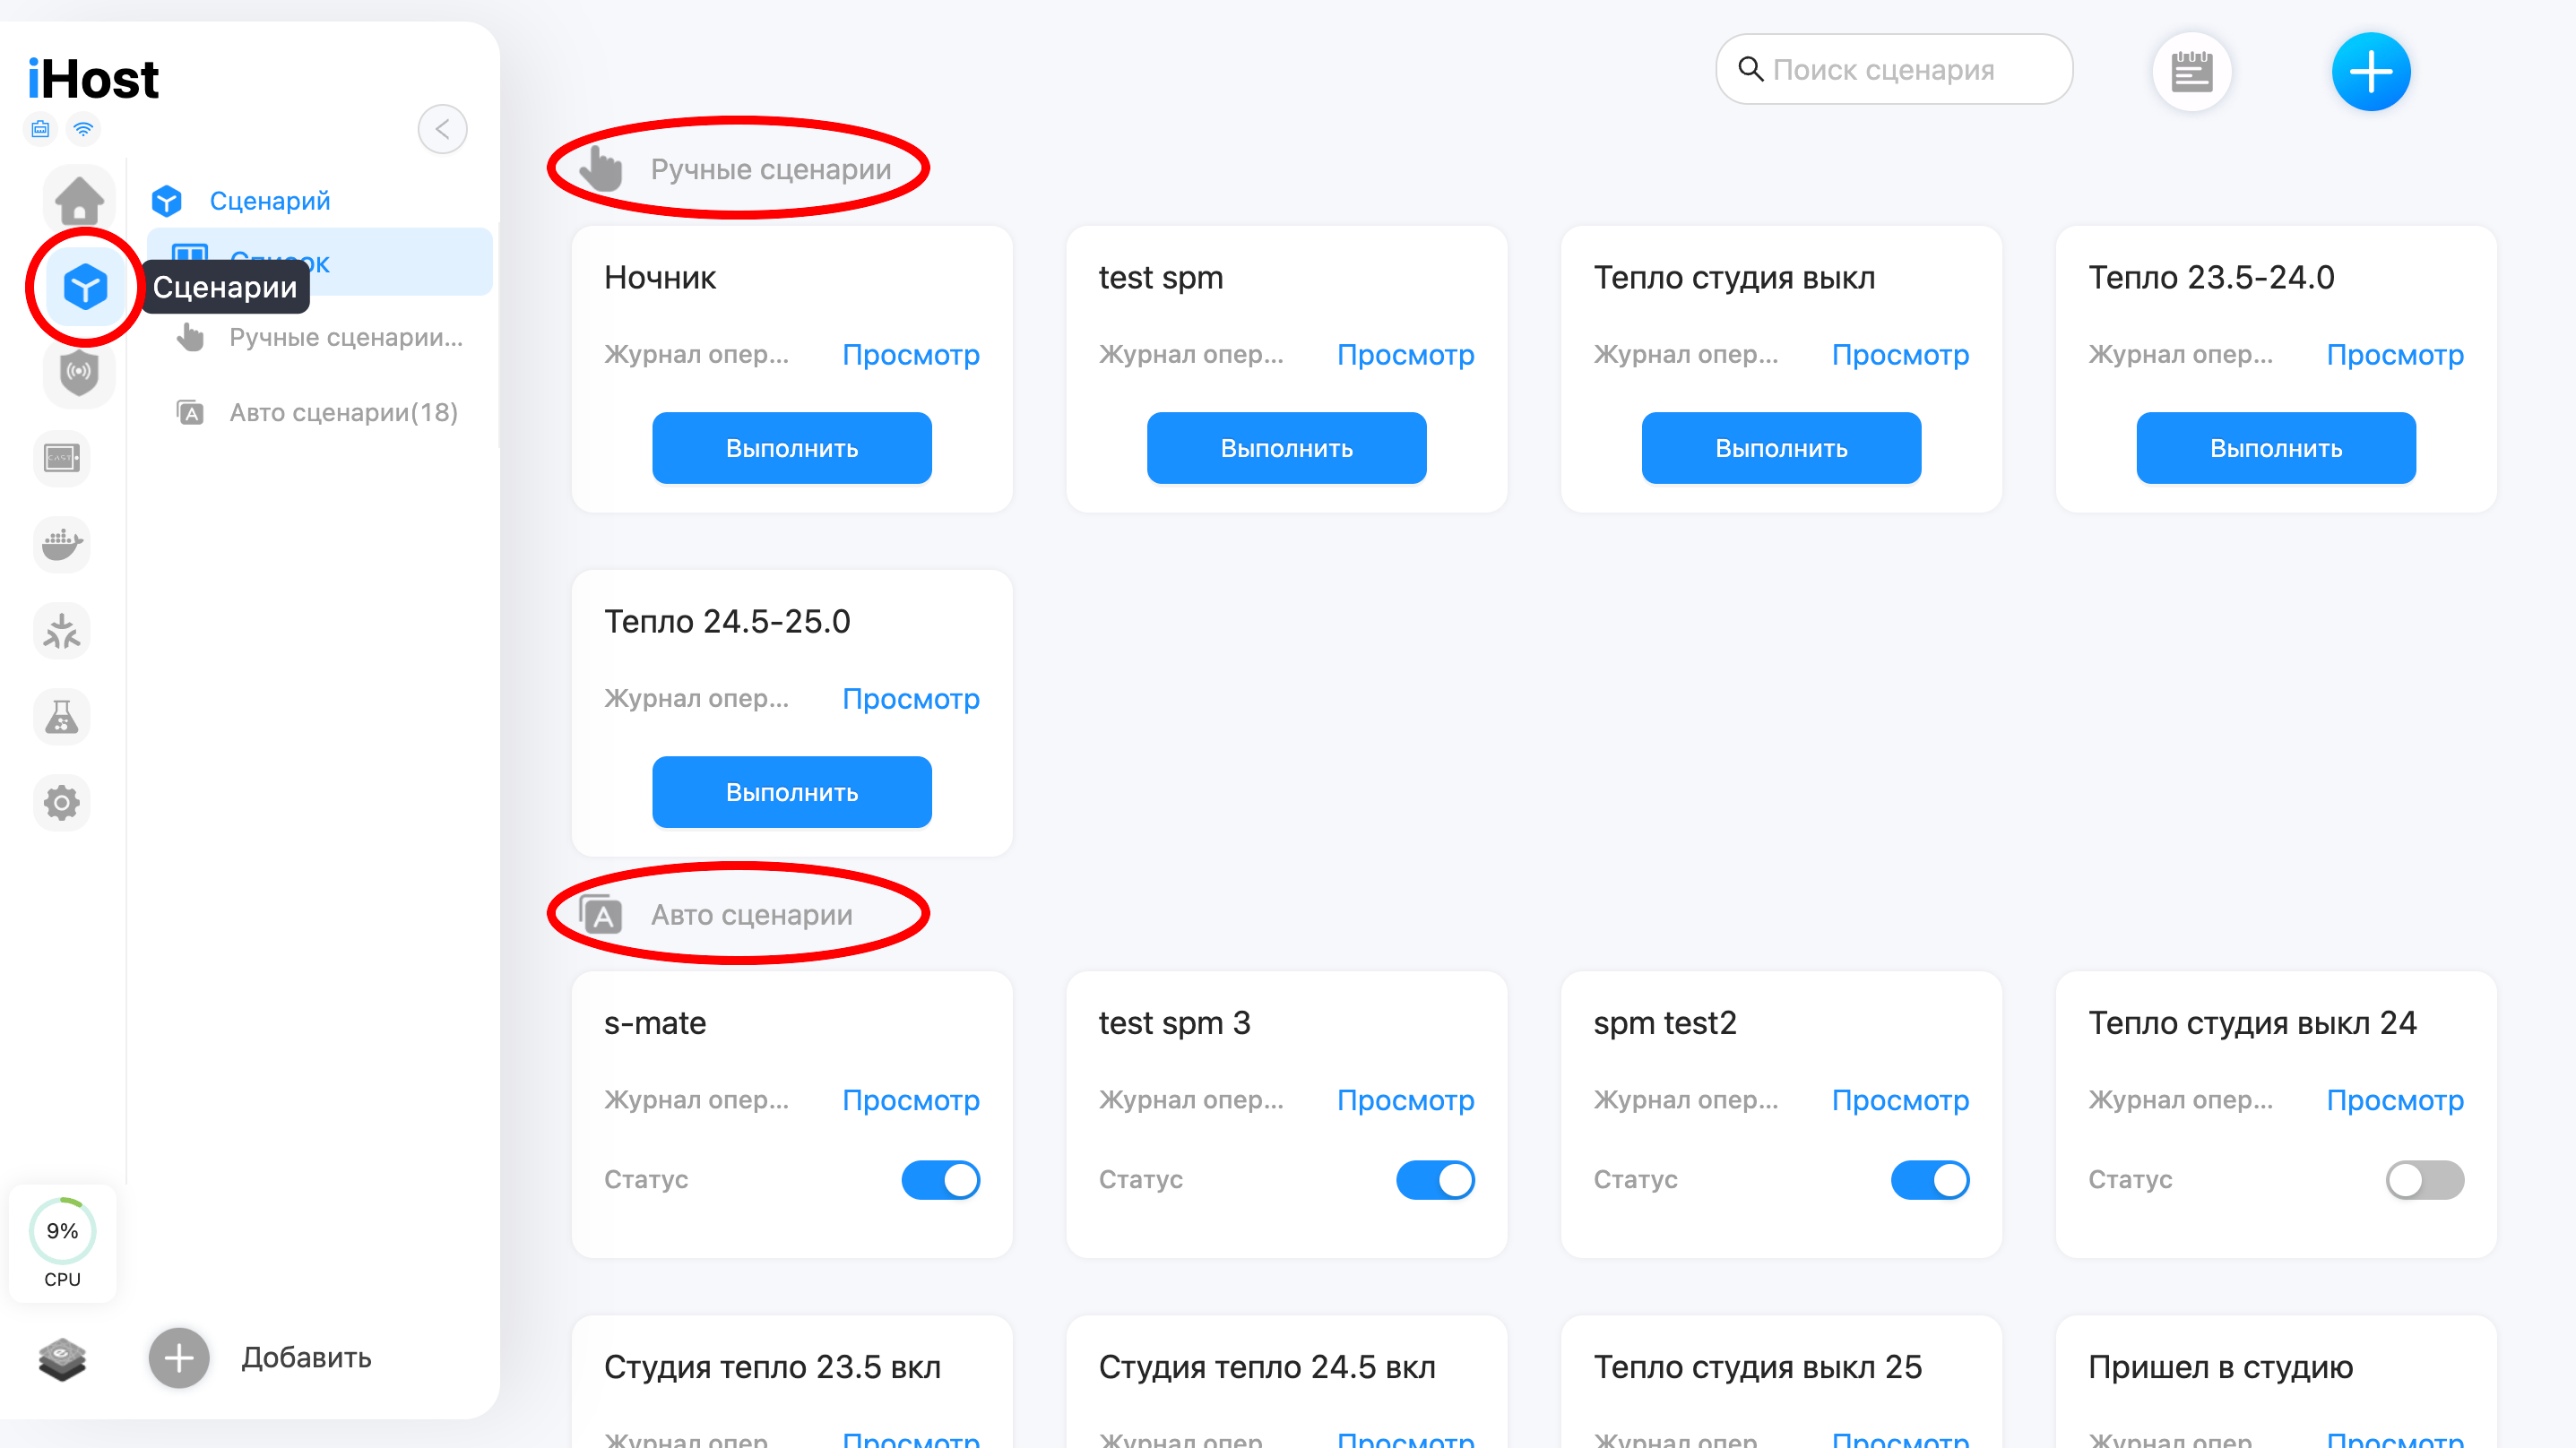
Task: Open the Security shield icon
Action: pos(79,373)
